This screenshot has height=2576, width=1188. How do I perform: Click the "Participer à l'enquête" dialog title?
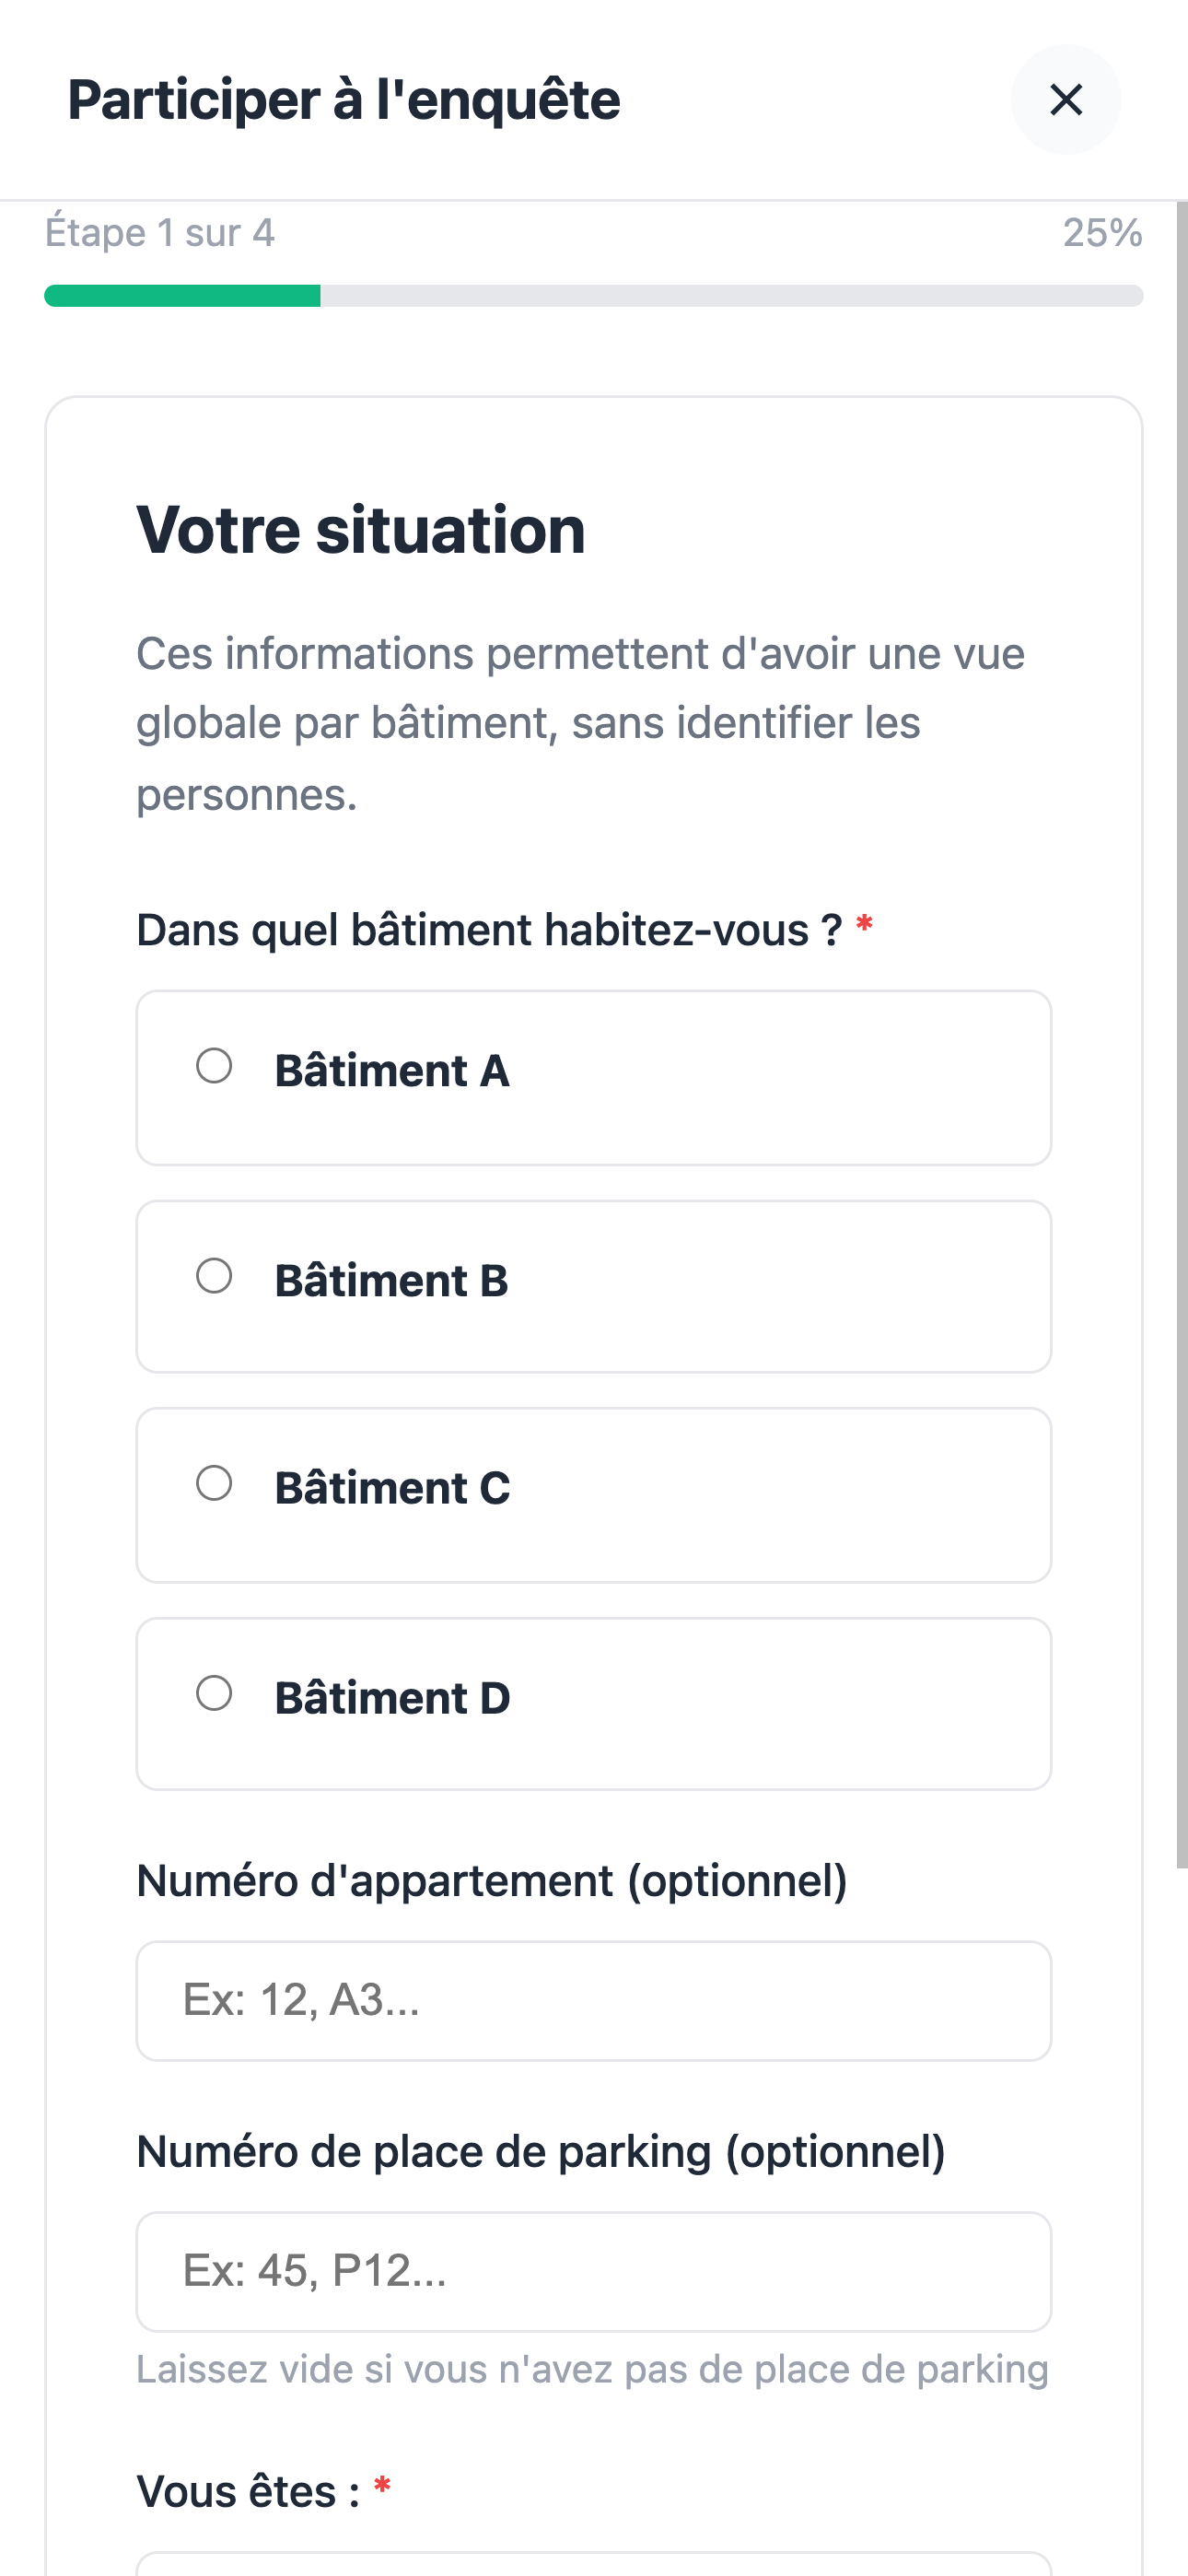click(x=344, y=100)
